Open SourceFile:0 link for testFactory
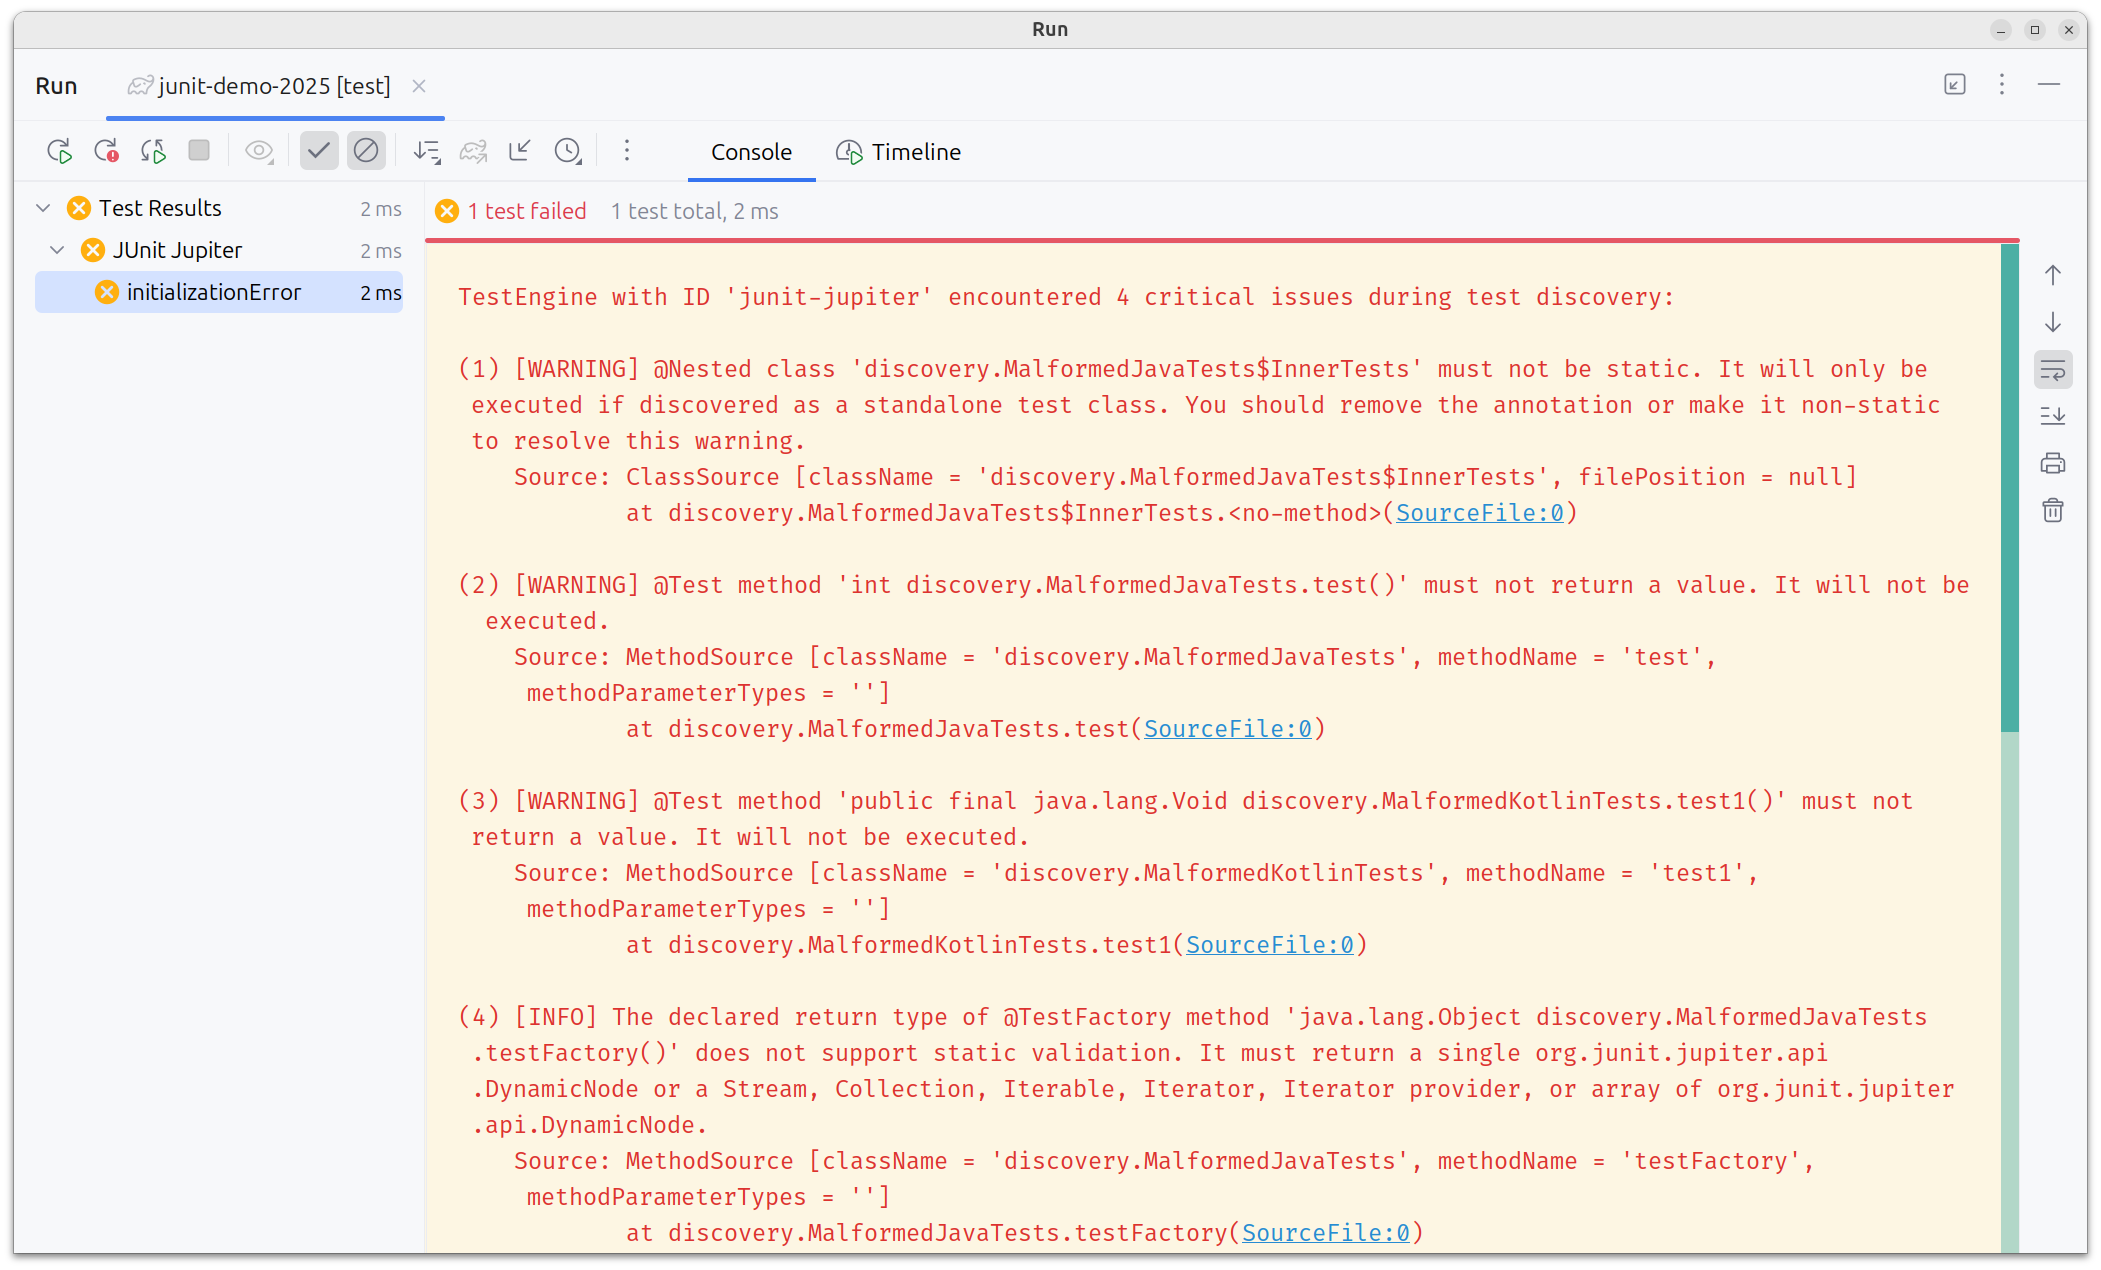The image size is (2101, 1270). click(x=1325, y=1233)
